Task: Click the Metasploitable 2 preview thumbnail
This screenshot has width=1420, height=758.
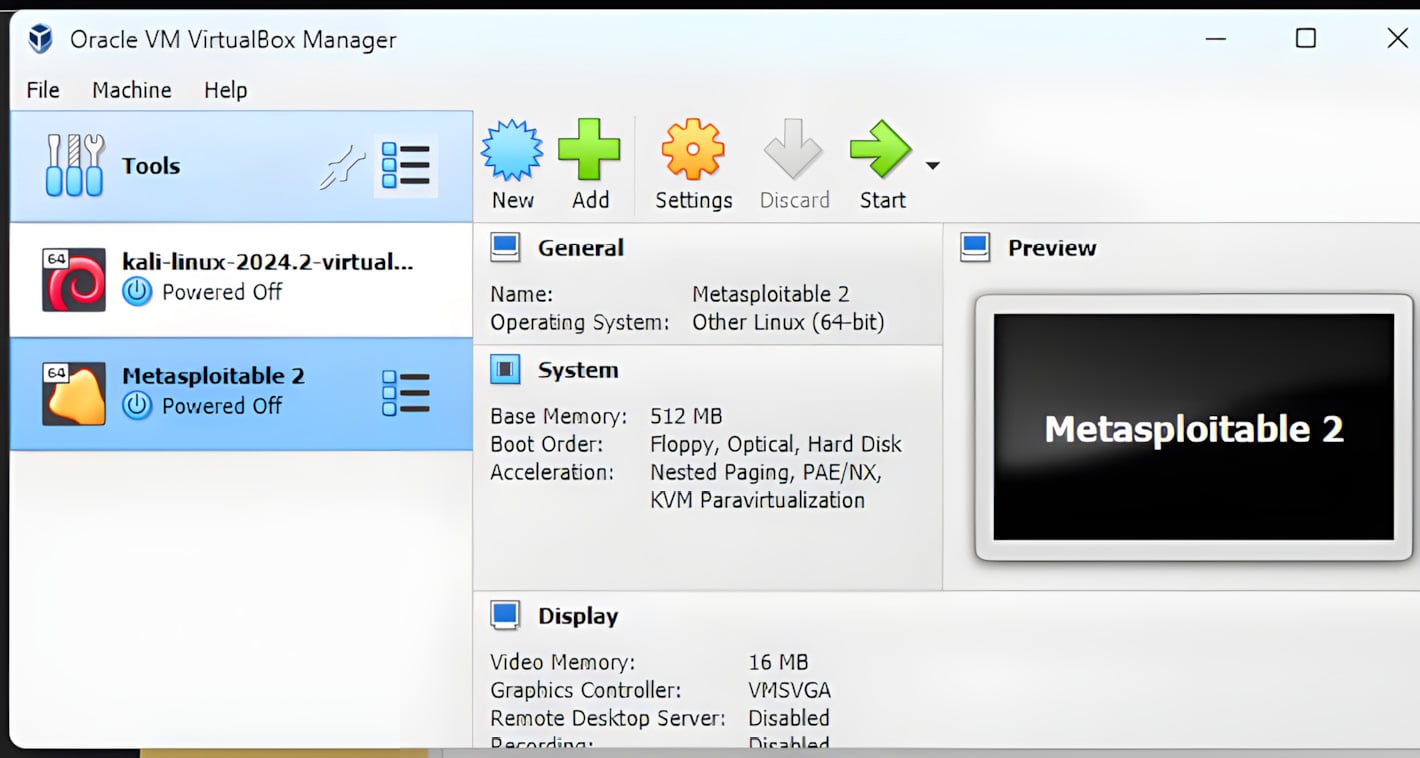Action: 1193,428
